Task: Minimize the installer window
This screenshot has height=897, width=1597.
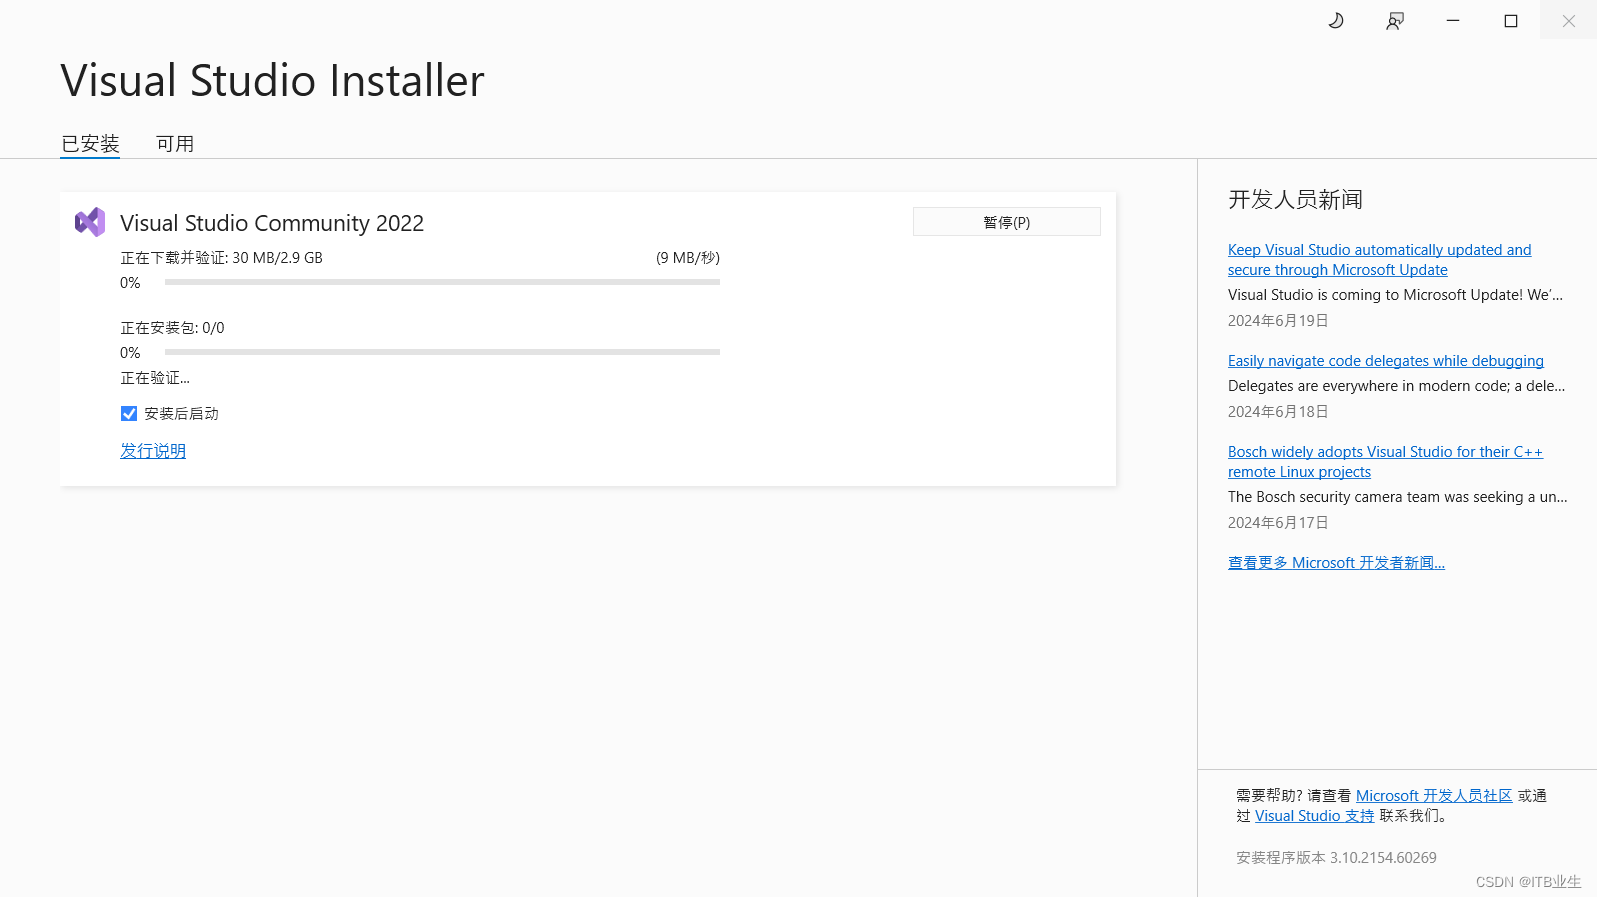Action: tap(1453, 20)
